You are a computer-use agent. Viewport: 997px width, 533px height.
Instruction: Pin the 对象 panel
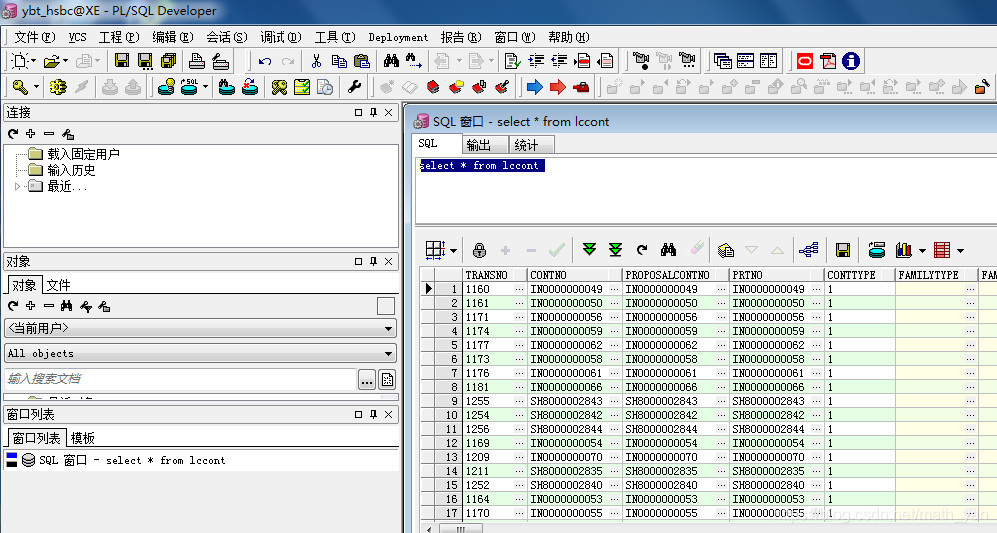373,261
